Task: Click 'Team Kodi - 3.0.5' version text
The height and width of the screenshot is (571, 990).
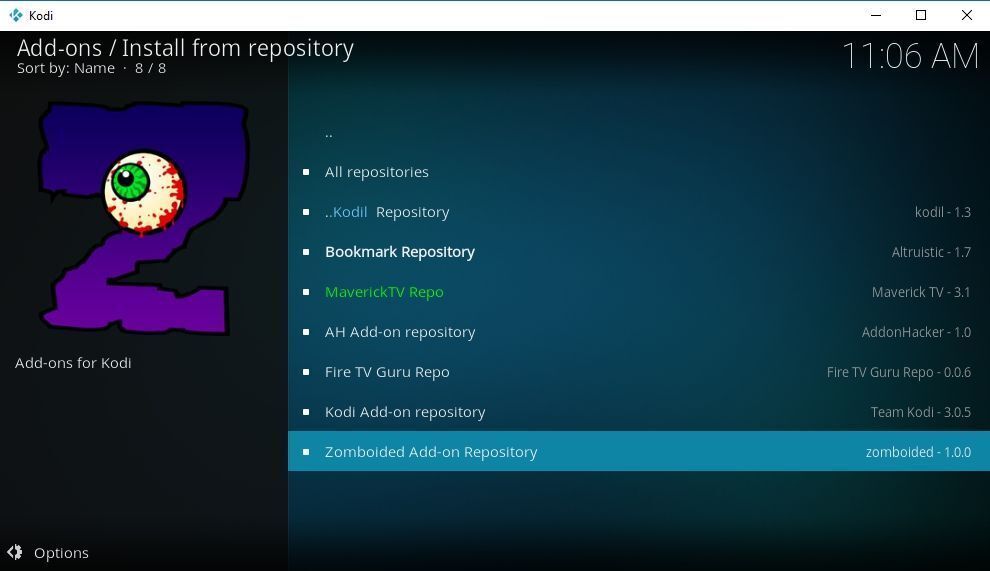Action: [921, 412]
